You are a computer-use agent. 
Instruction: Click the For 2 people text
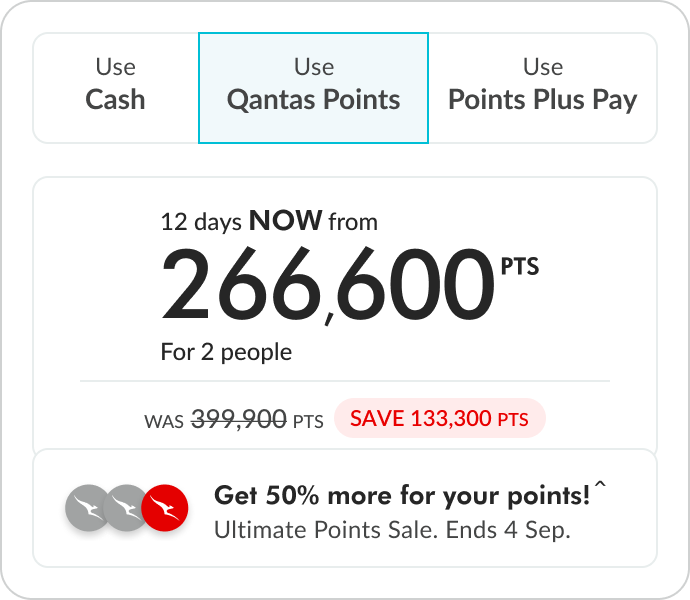pyautogui.click(x=226, y=352)
